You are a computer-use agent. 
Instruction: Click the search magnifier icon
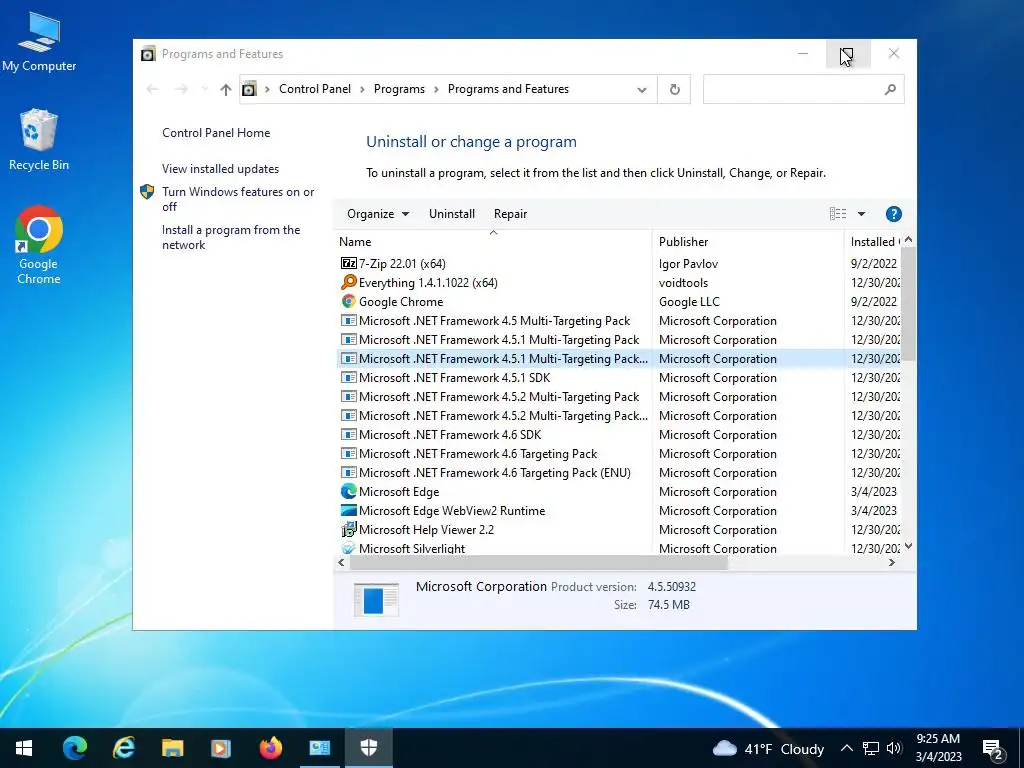[x=889, y=89]
